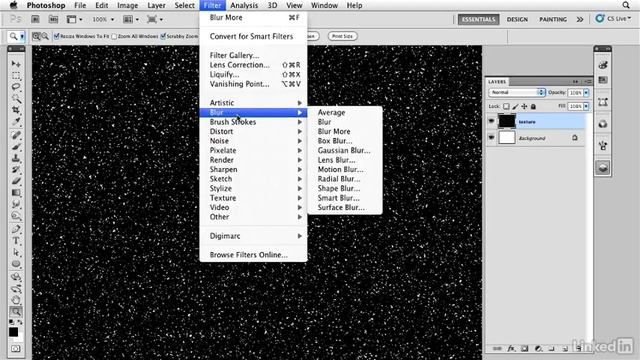Viewport: 640px width, 360px height.
Task: Select the Clone Stamp tool
Action: [16, 158]
